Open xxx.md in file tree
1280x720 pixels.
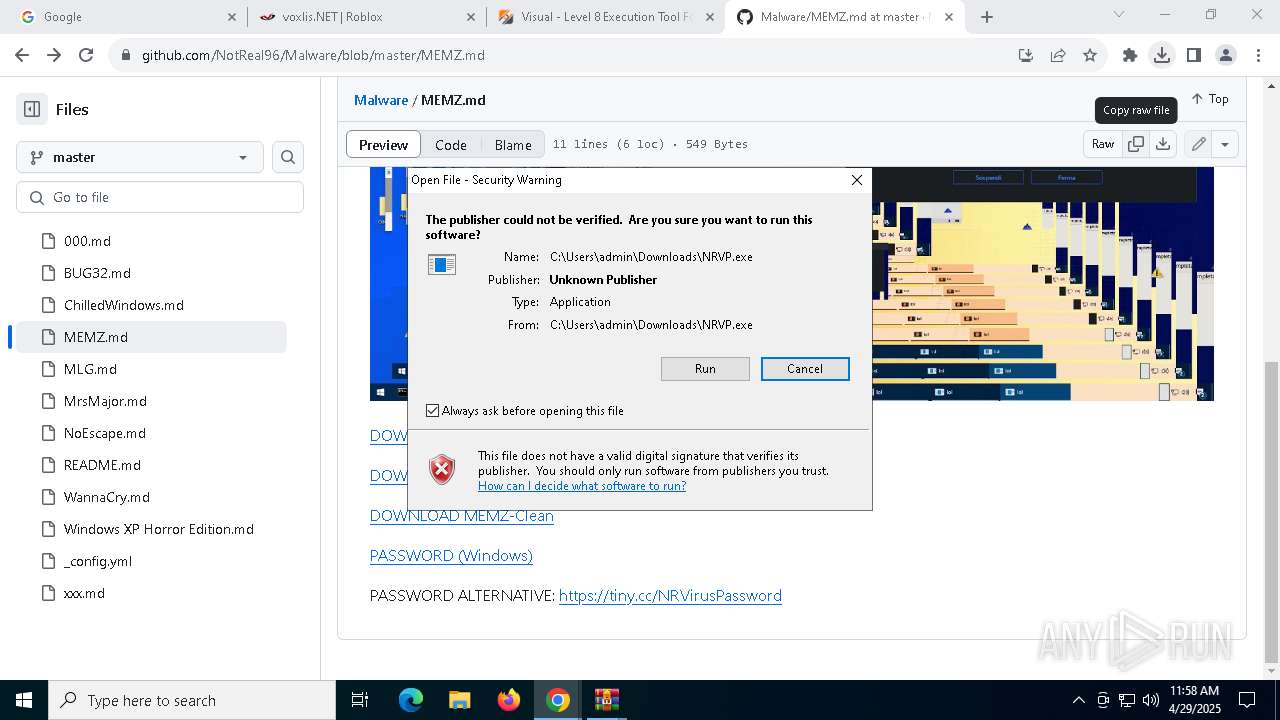pos(84,593)
